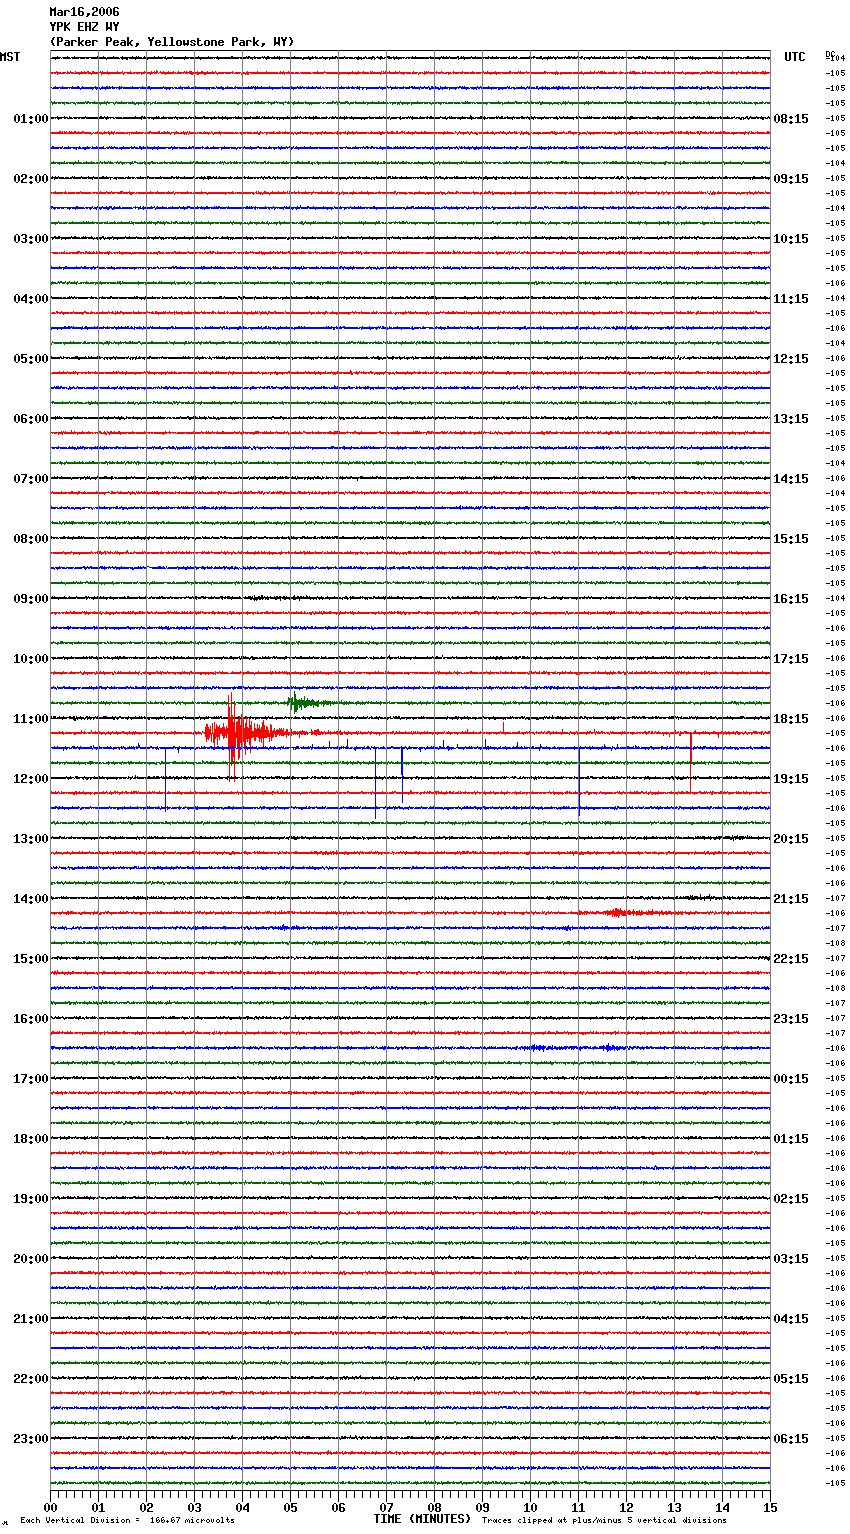Click the Traces clipped at plus/minus footnote
The height and width of the screenshot is (1534, 850).
coord(604,1521)
